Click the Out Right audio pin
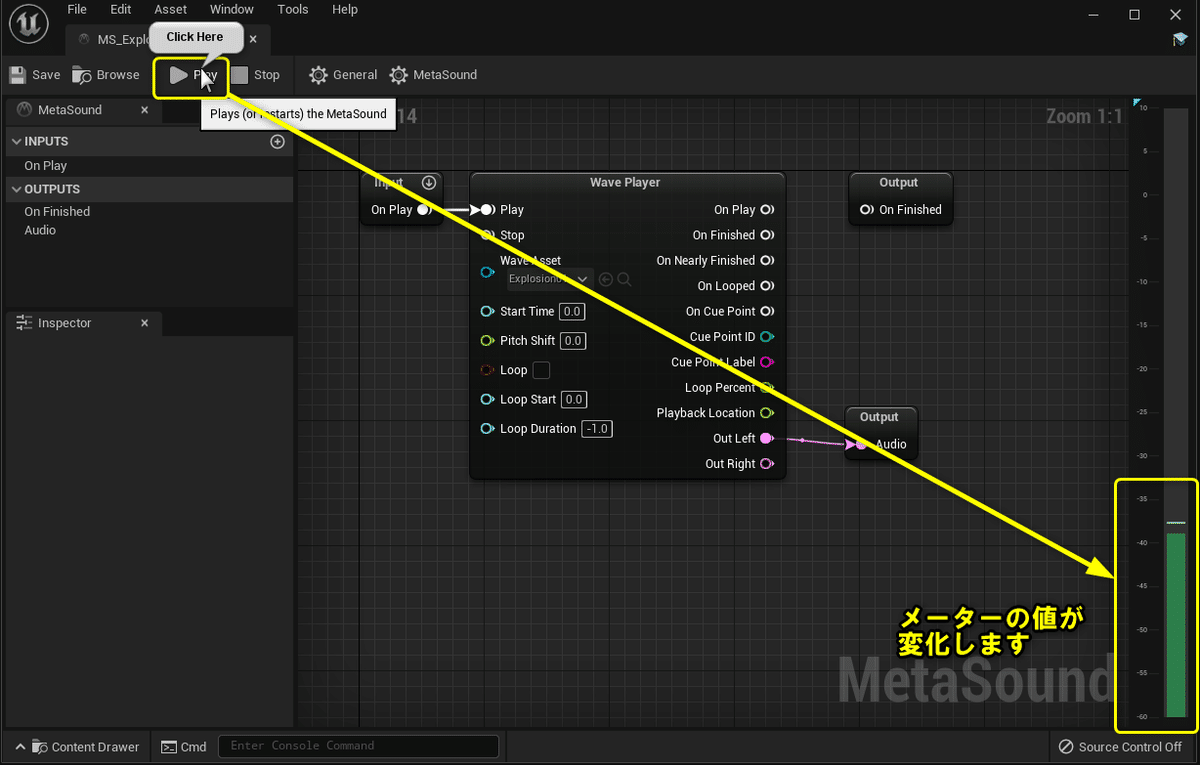Screen dimensions: 1200x765 pyautogui.click(x=767, y=464)
